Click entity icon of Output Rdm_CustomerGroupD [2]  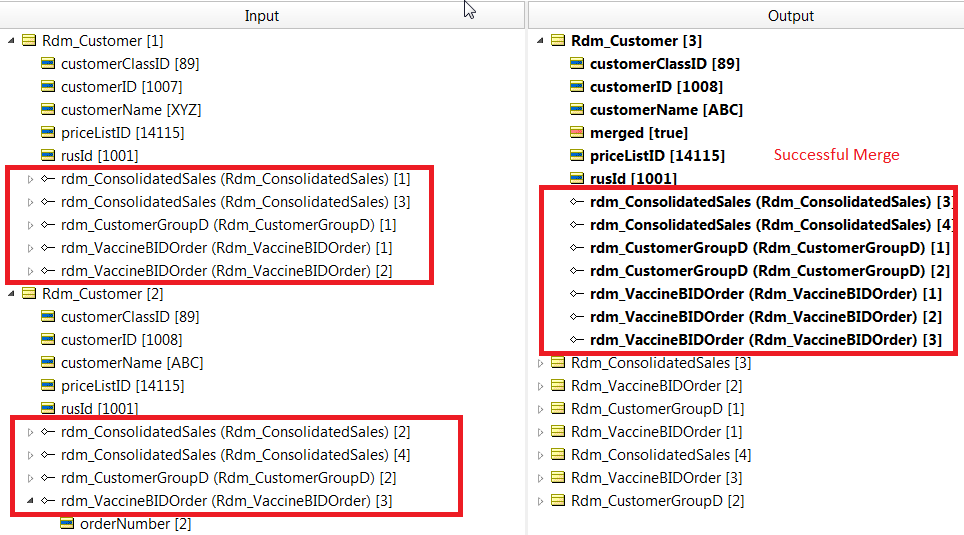pyautogui.click(x=558, y=501)
